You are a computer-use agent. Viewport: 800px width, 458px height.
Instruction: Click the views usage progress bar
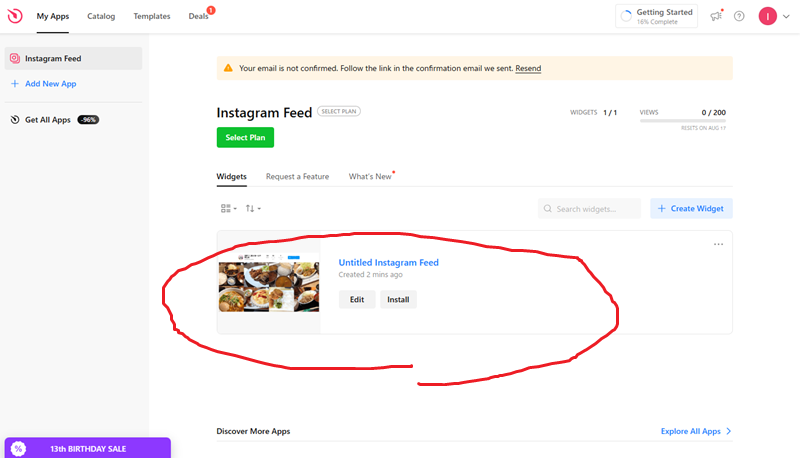pos(683,121)
